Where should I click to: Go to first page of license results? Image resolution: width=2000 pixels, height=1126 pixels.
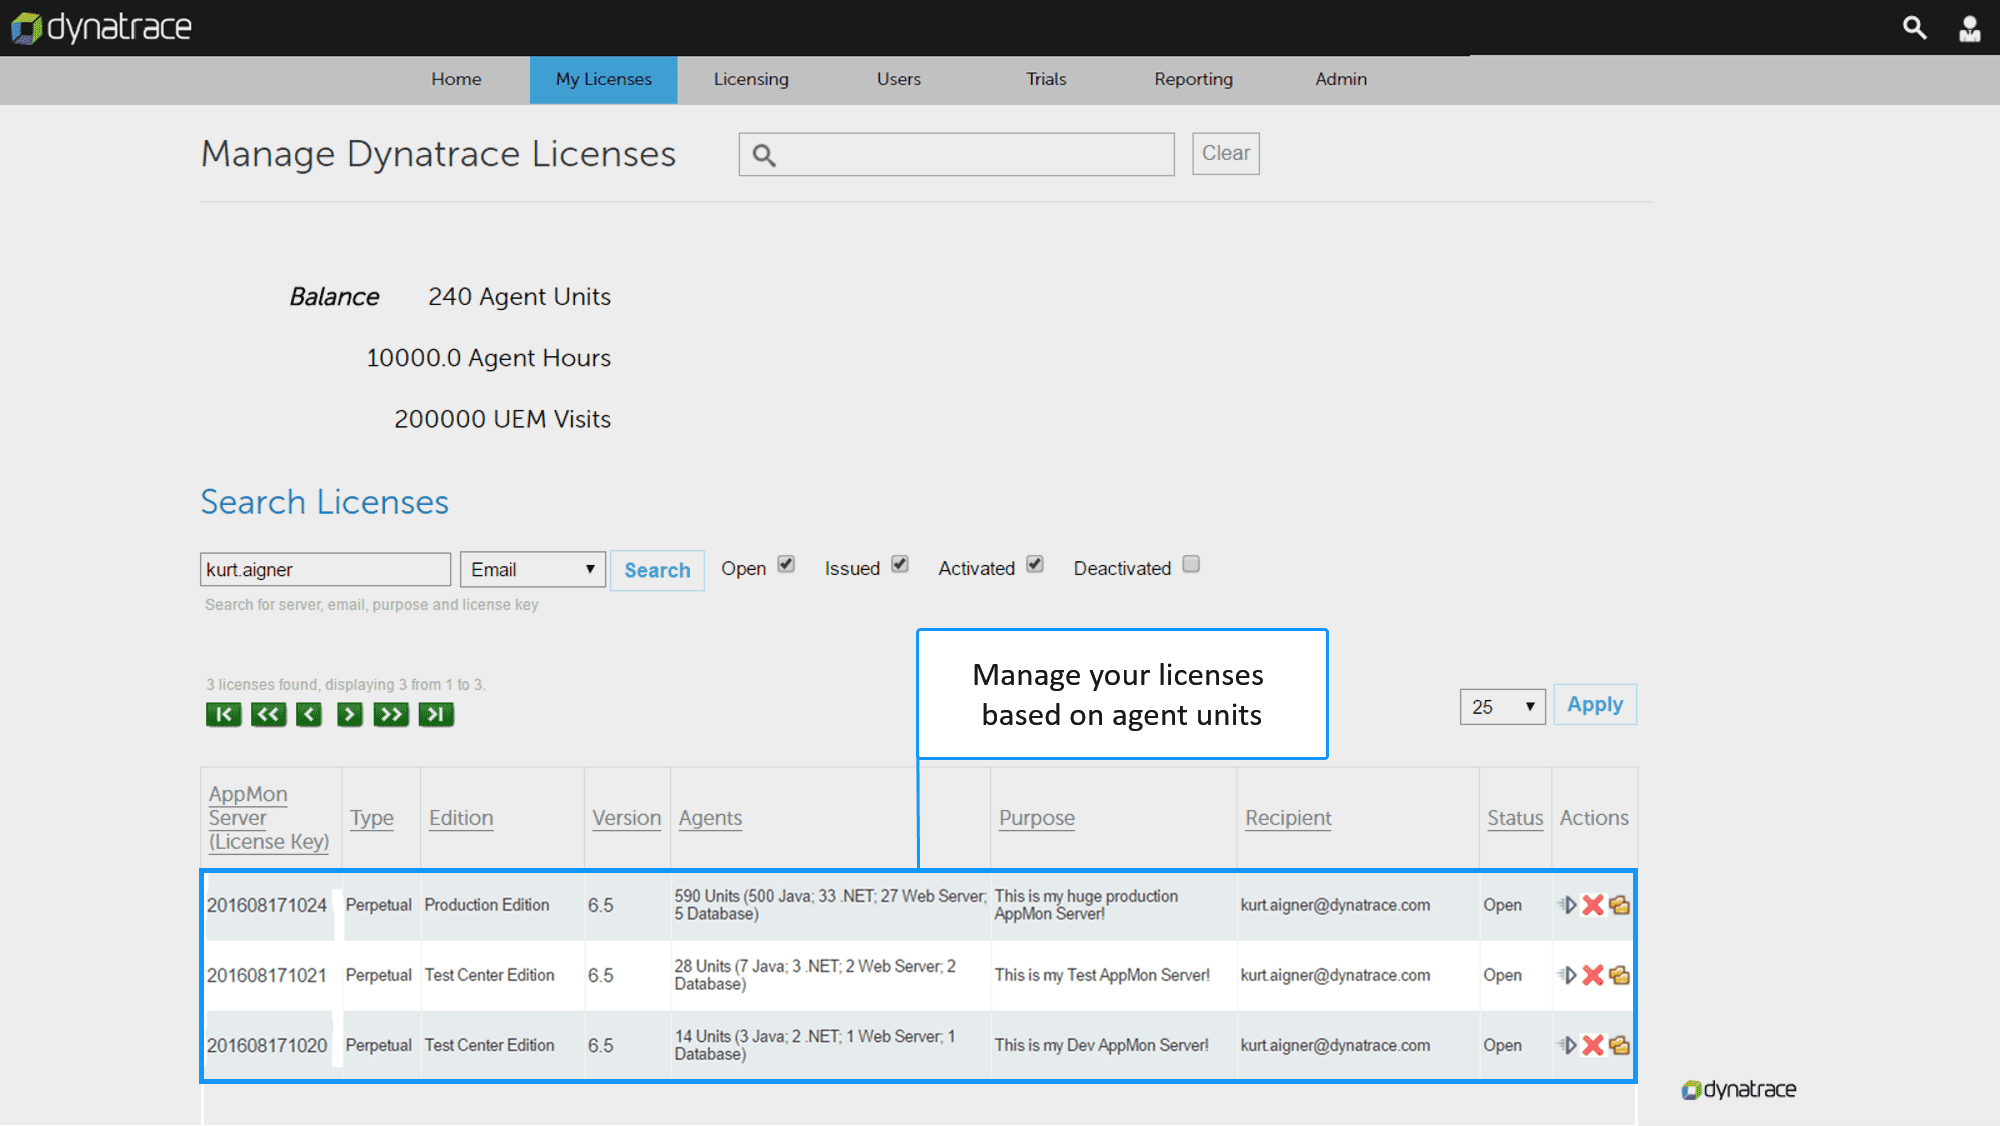click(x=223, y=714)
